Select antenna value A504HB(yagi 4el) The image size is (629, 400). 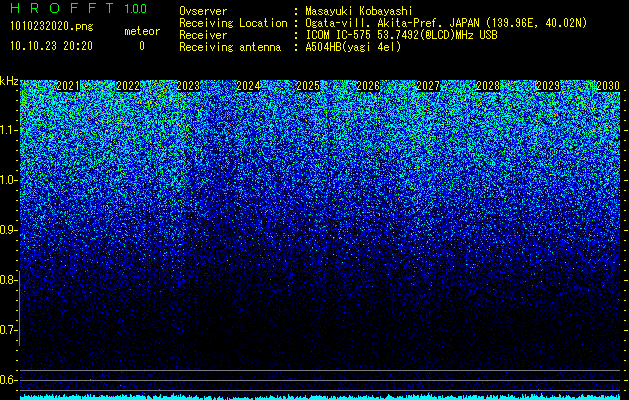353,47
